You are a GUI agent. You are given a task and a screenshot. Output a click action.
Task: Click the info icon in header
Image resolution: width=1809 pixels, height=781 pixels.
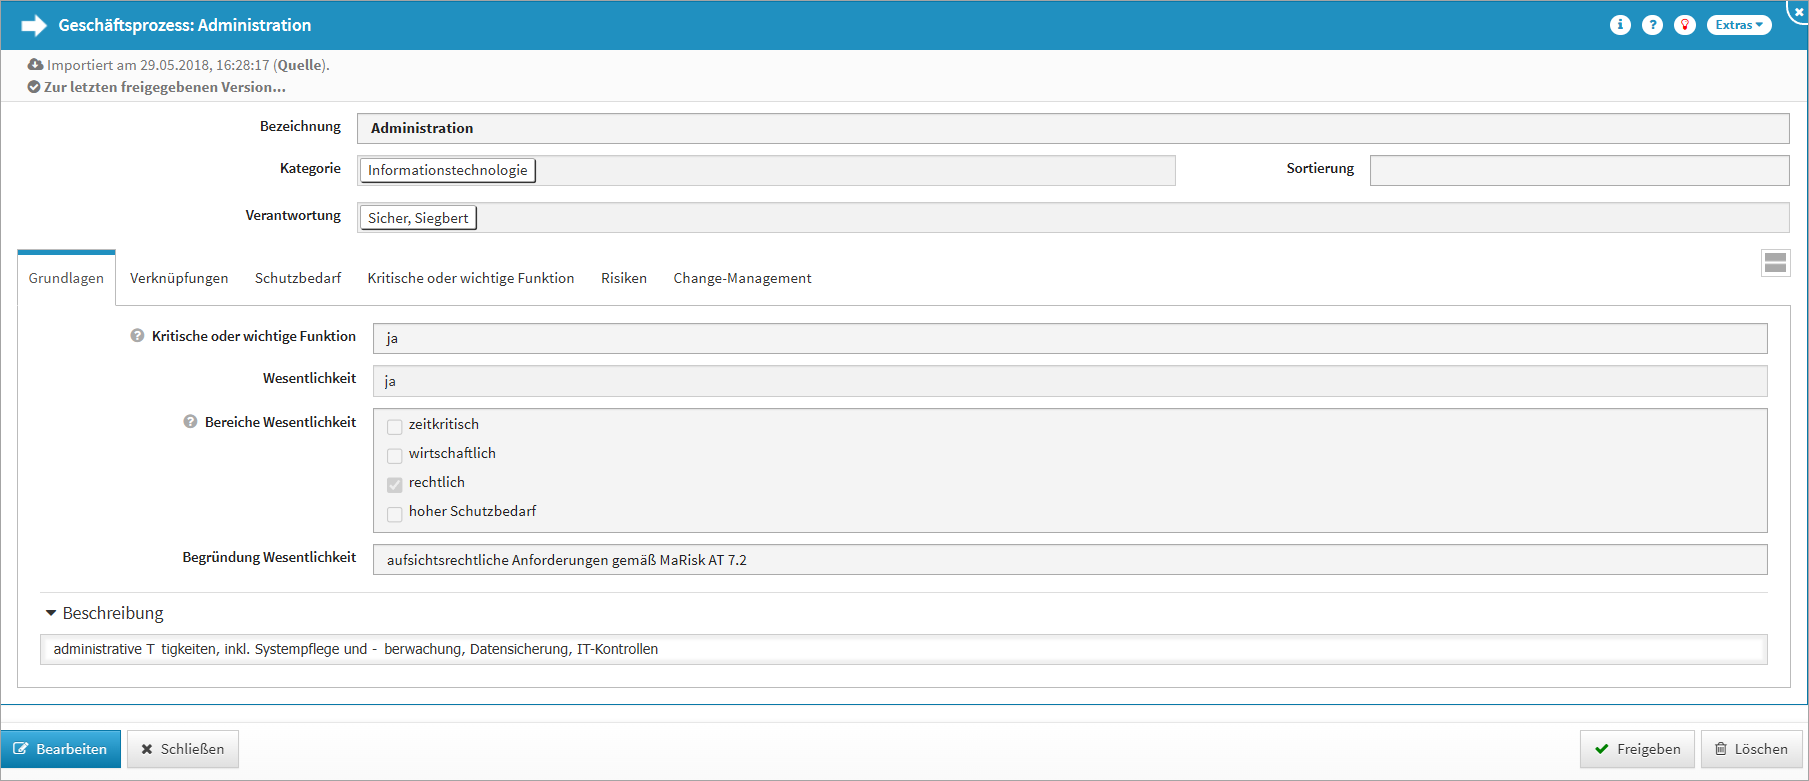[x=1620, y=25]
